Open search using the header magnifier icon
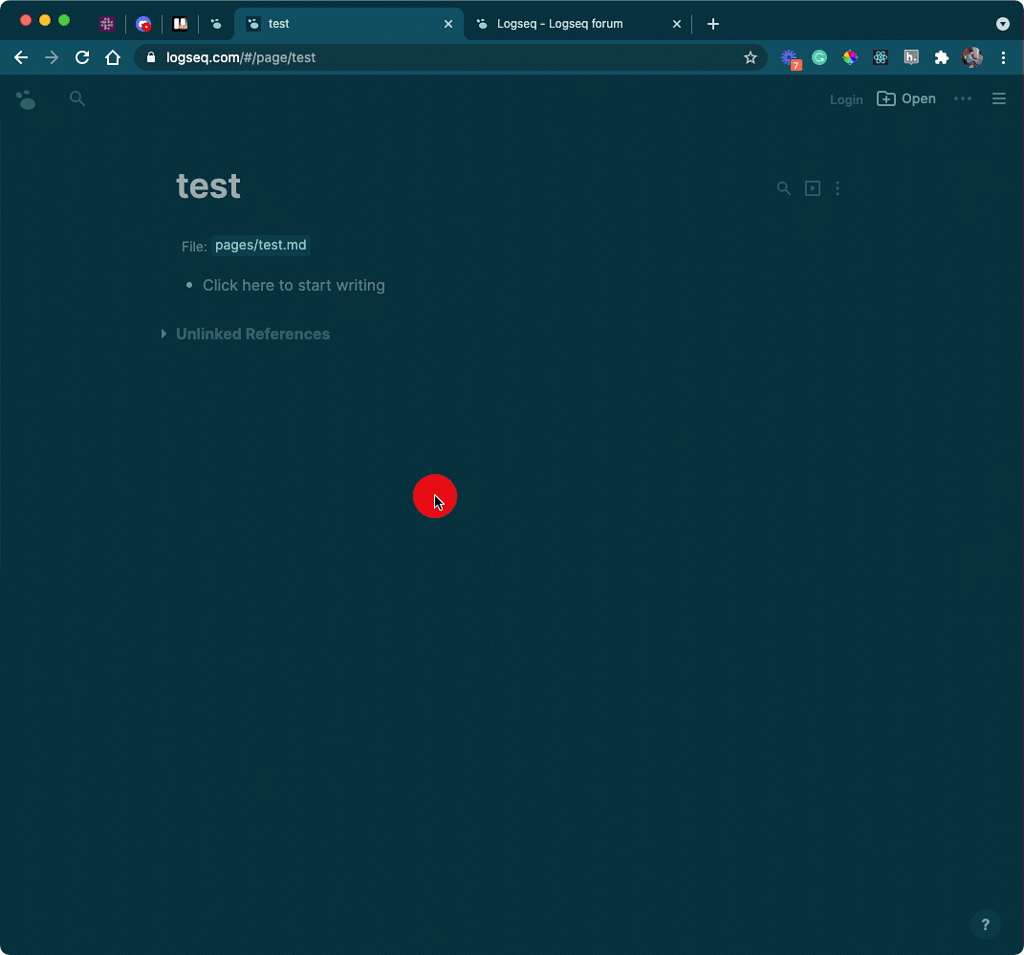 click(x=77, y=98)
